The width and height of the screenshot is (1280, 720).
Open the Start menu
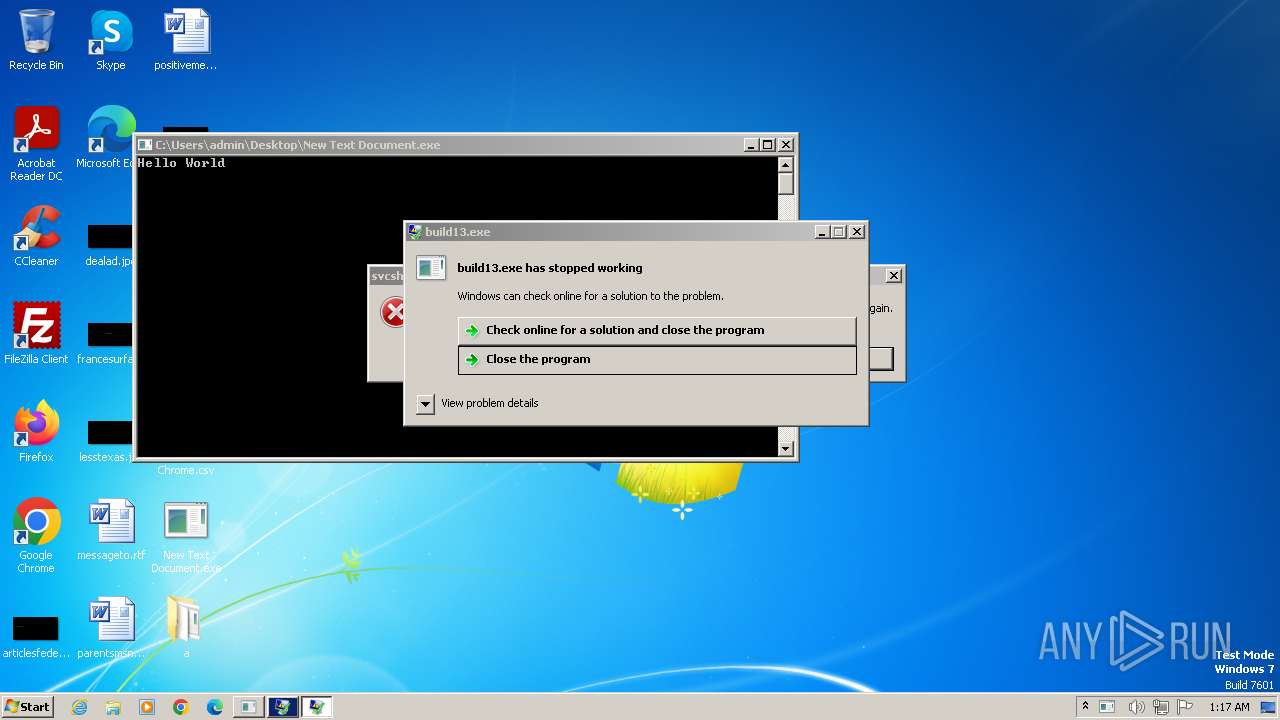(27, 707)
